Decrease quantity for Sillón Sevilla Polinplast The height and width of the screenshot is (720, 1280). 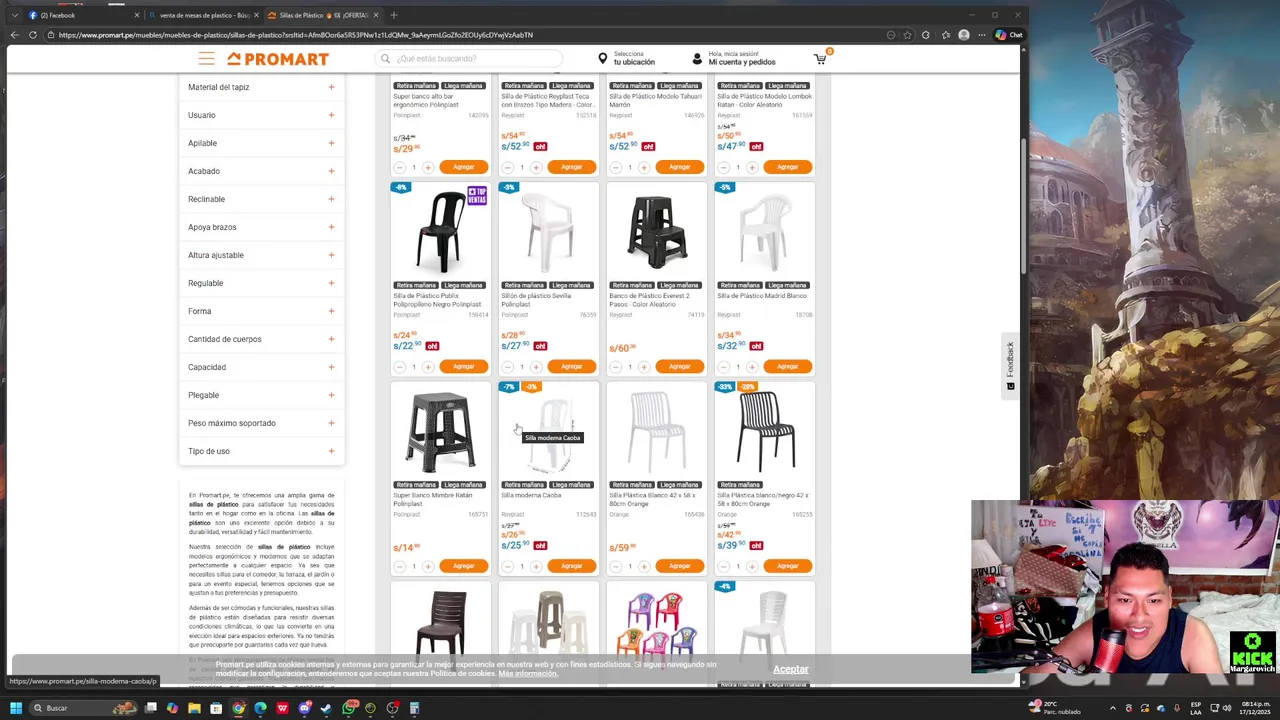[x=507, y=366]
